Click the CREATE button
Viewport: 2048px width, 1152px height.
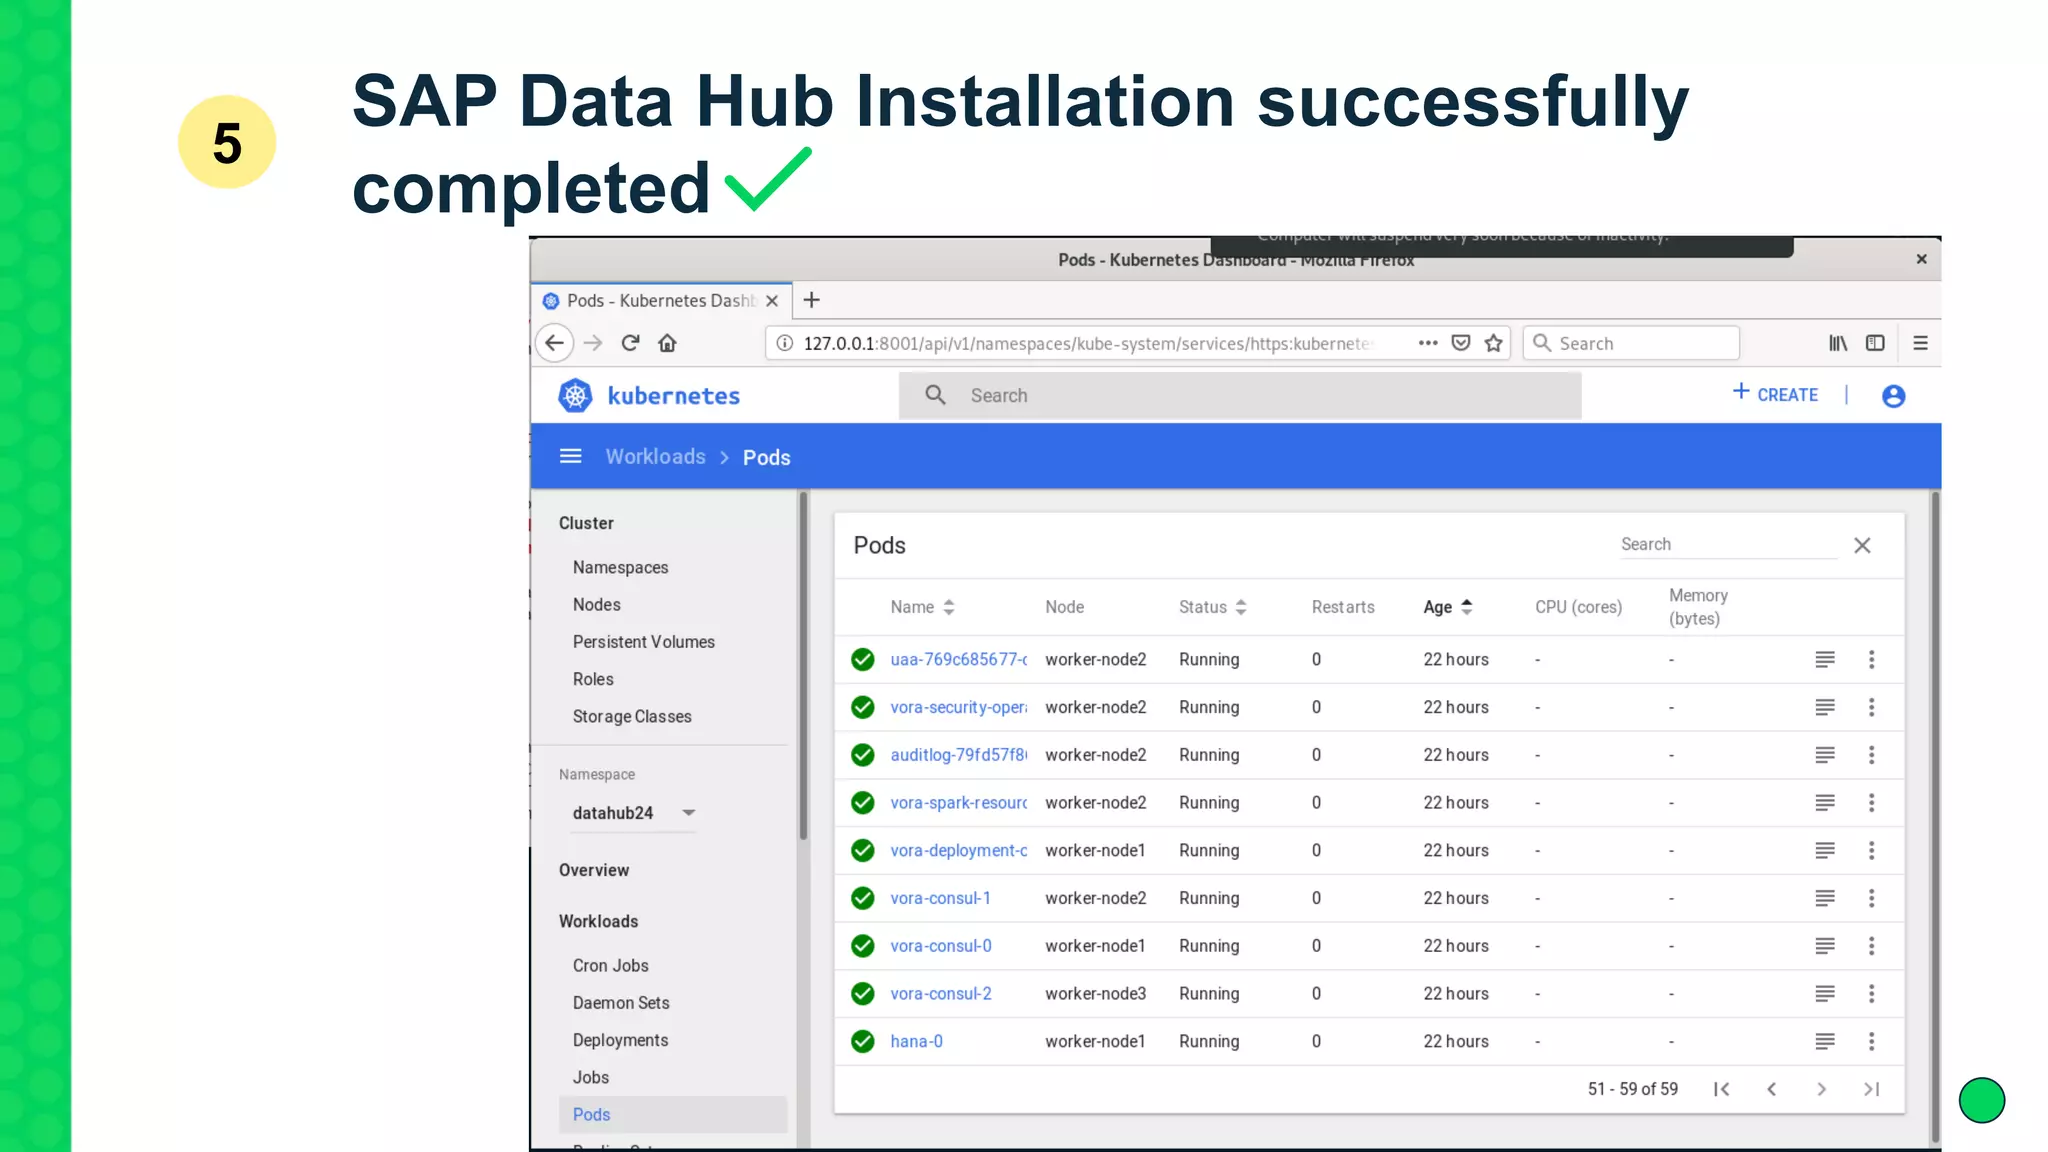pyautogui.click(x=1775, y=395)
